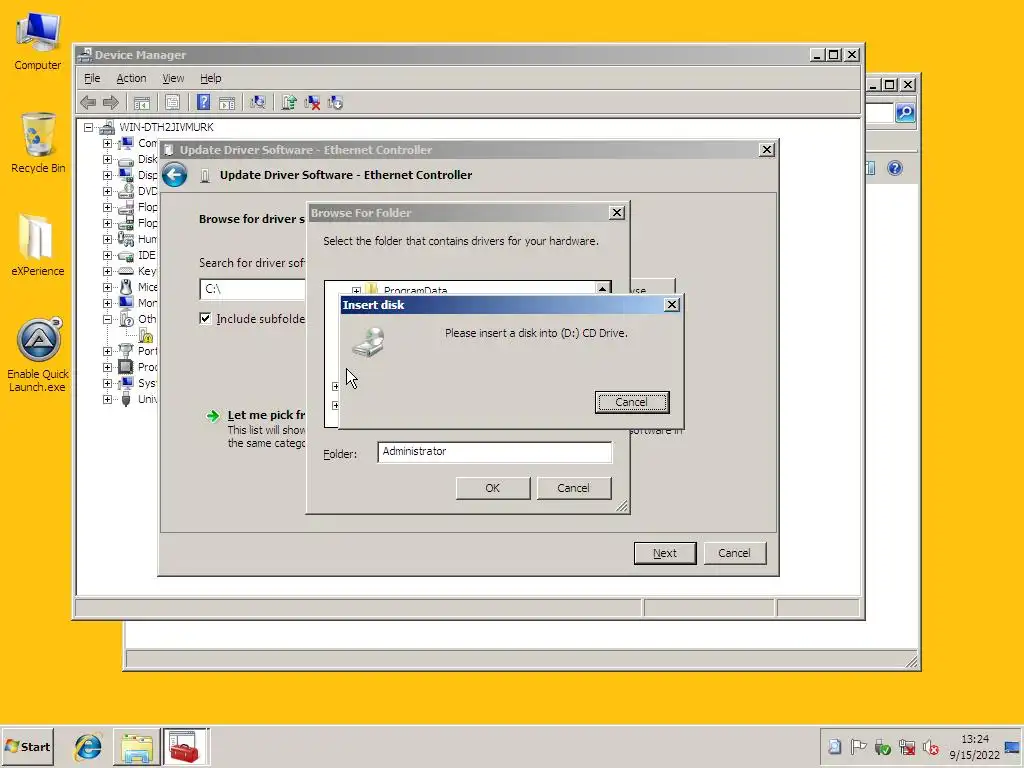
Task: Click the Start button
Action: (27, 746)
